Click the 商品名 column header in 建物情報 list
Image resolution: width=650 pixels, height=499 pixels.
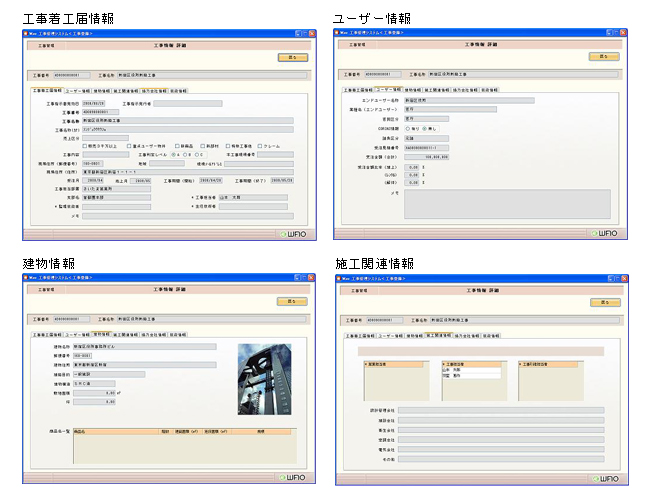(80, 431)
